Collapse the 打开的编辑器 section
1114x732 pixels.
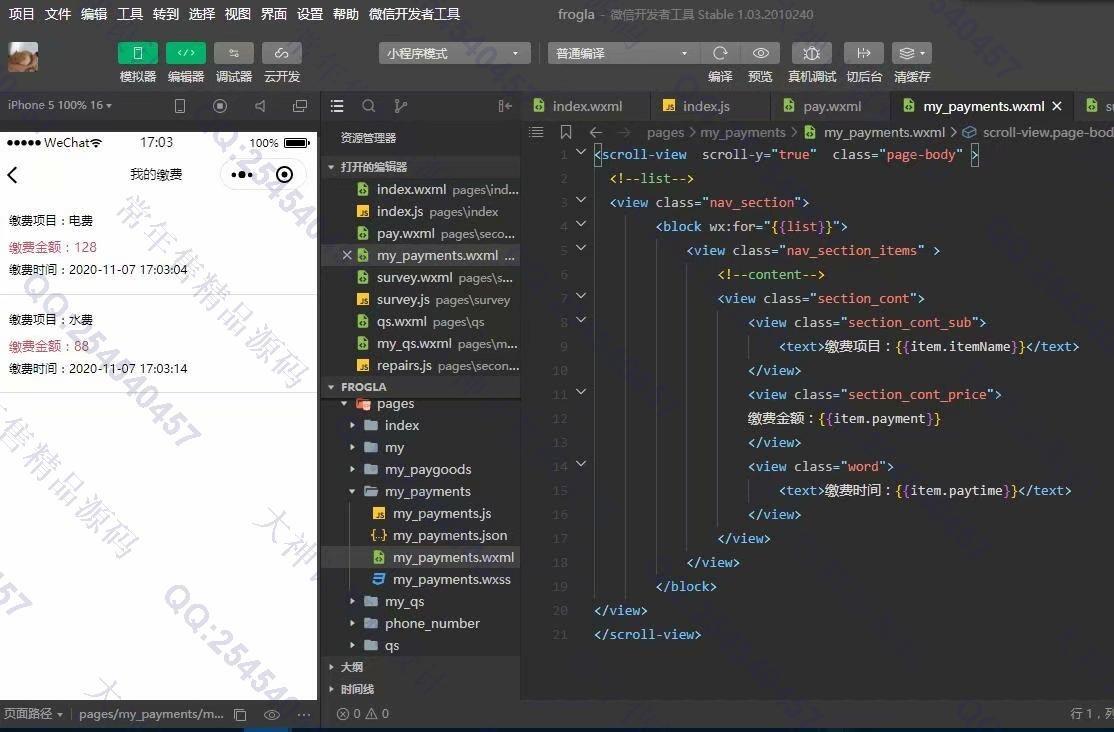(x=331, y=167)
